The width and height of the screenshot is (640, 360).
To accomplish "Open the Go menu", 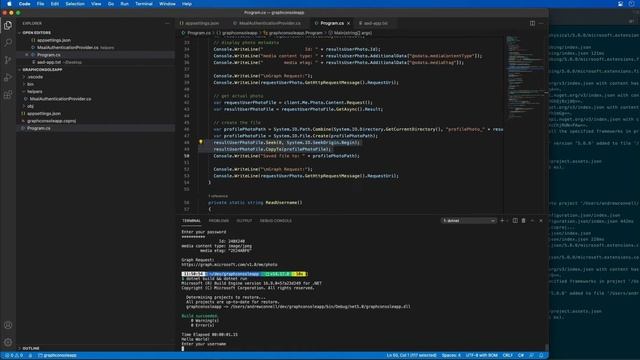I will tap(111, 4).
